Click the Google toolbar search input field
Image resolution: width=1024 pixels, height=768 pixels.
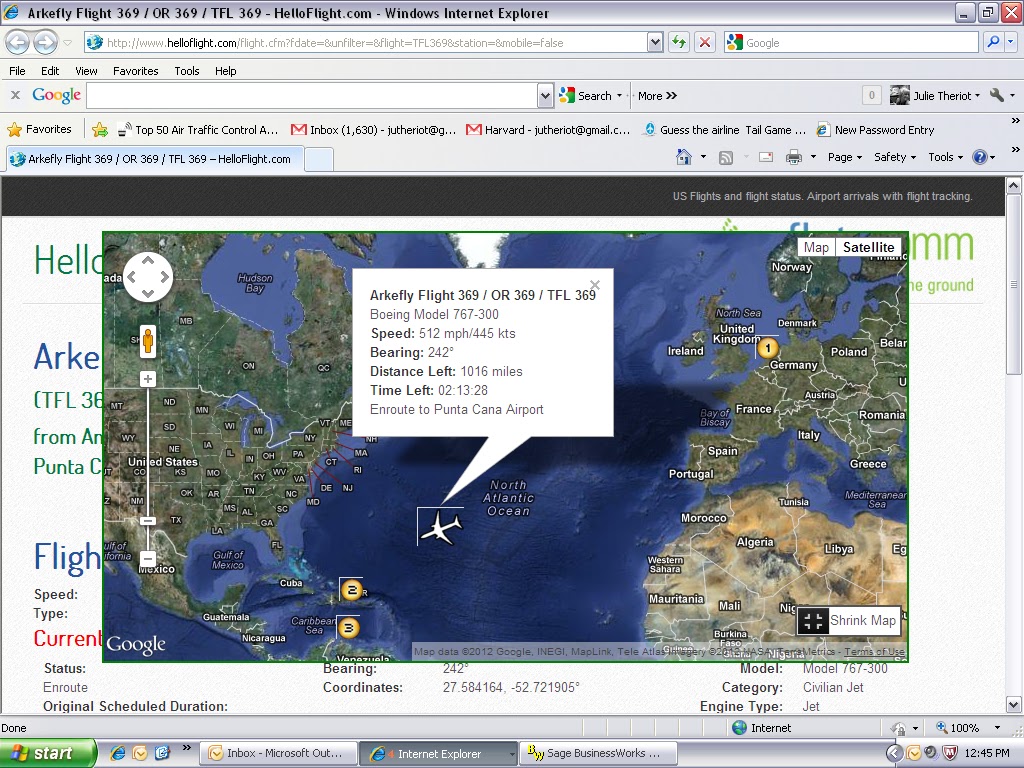(312, 96)
